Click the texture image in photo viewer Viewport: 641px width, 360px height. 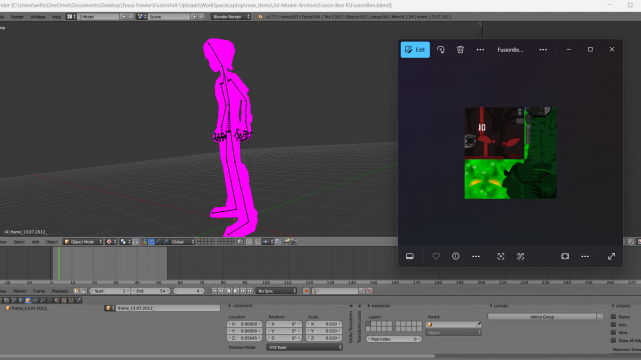511,153
